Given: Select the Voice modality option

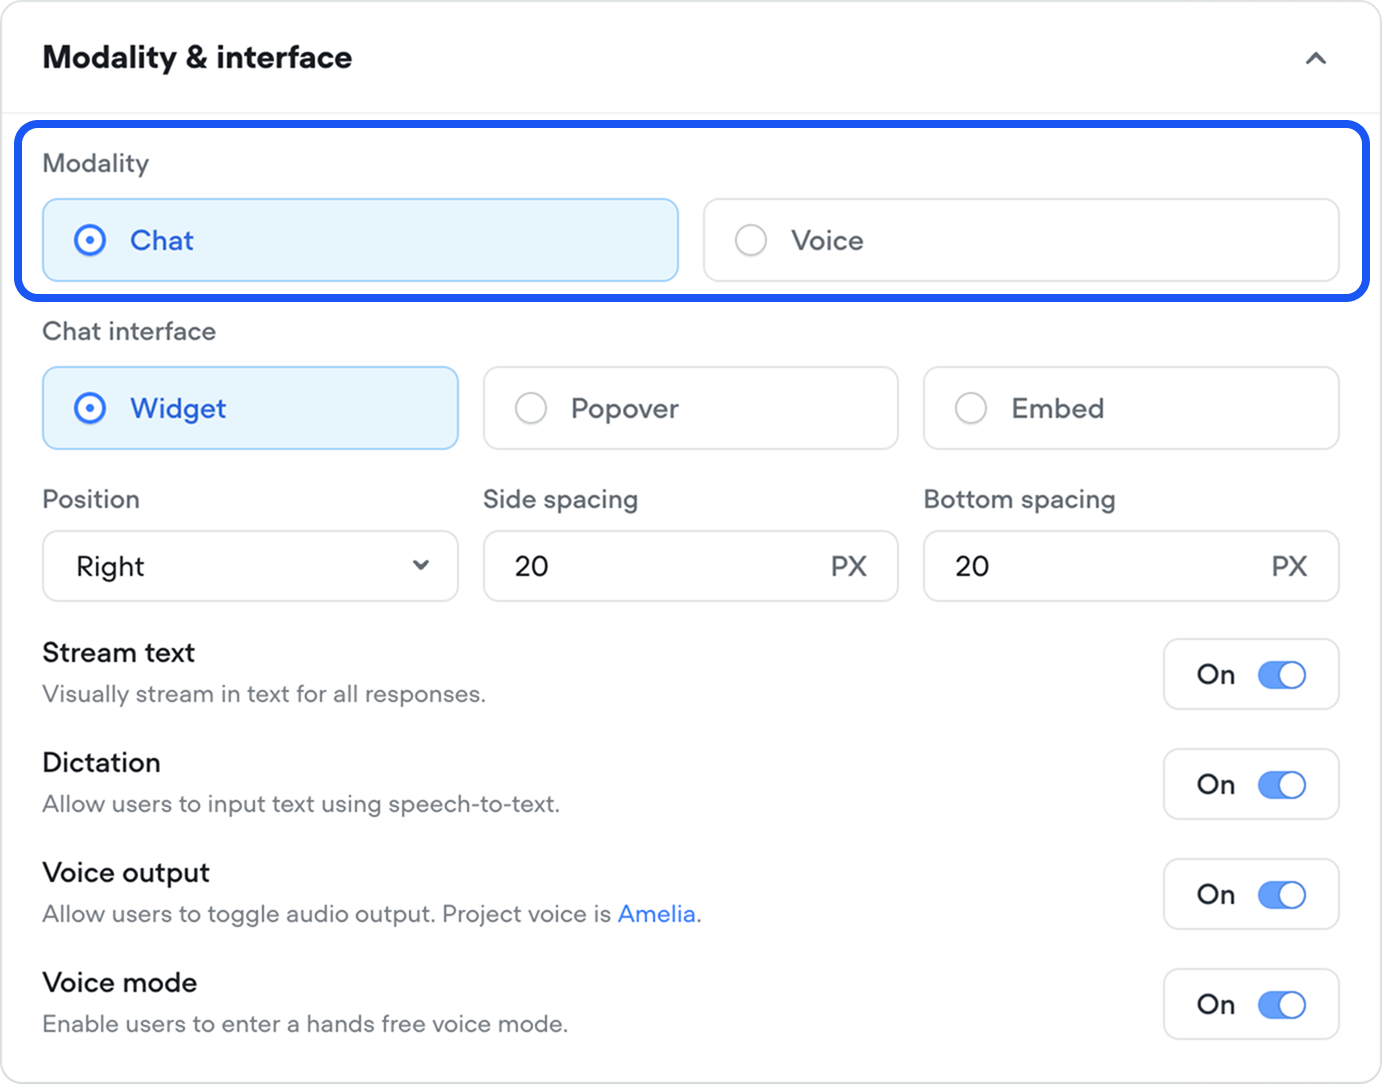Looking at the screenshot, I should (x=1020, y=240).
